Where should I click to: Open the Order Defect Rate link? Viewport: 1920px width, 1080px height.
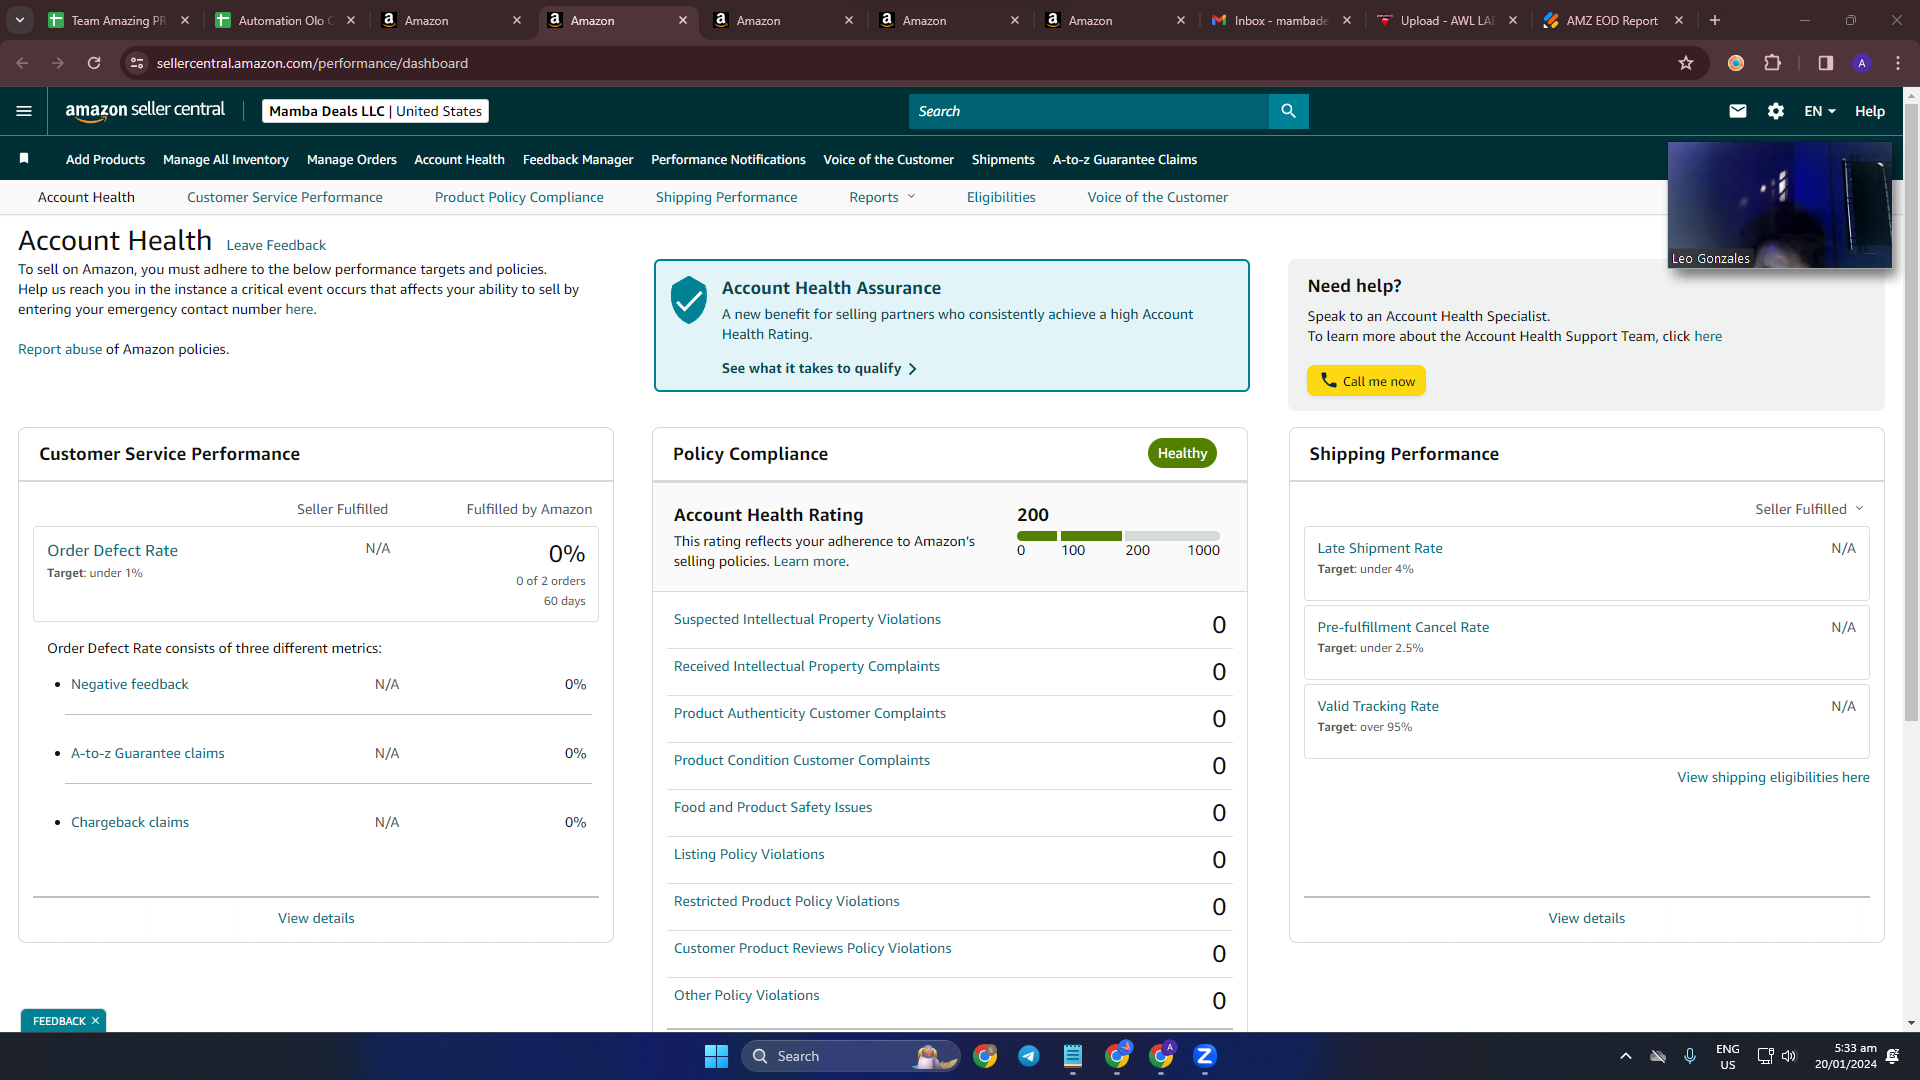point(112,550)
